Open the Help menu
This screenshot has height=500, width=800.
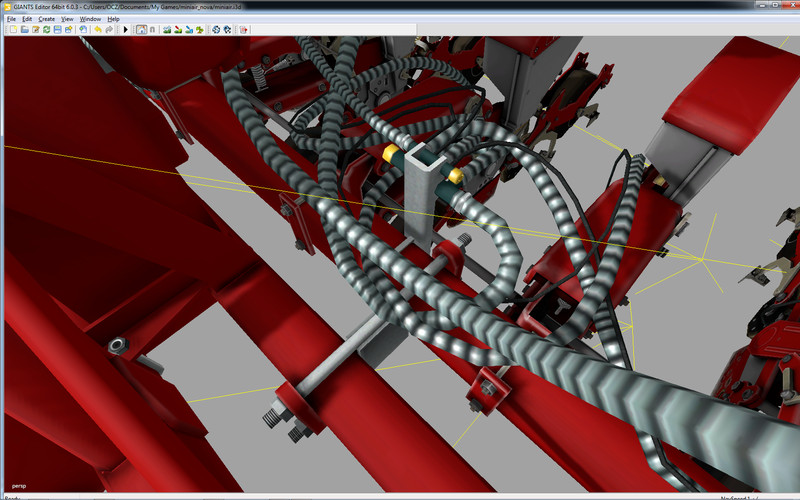click(x=113, y=19)
